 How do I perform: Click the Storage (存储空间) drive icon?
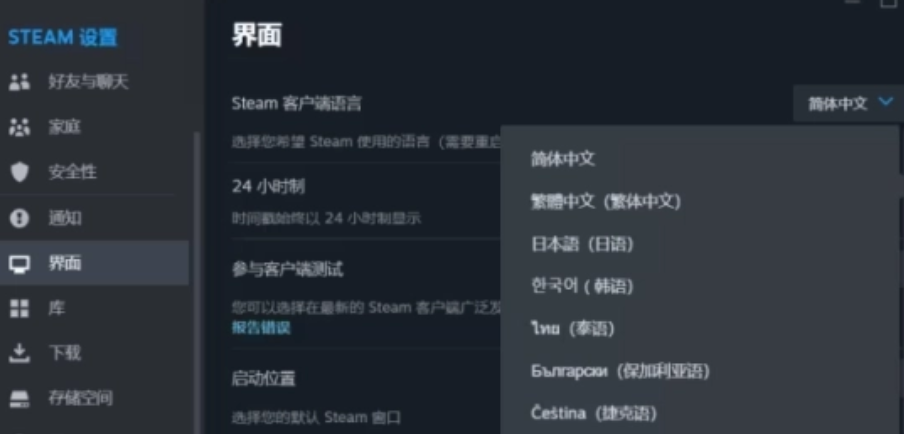click(x=20, y=398)
